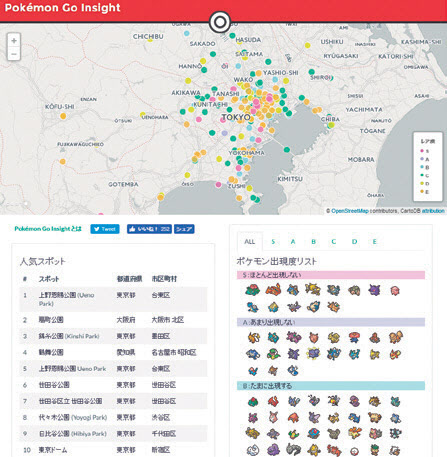Zoom in the map with plus button
This screenshot has width=447, height=457.
(x=14, y=41)
